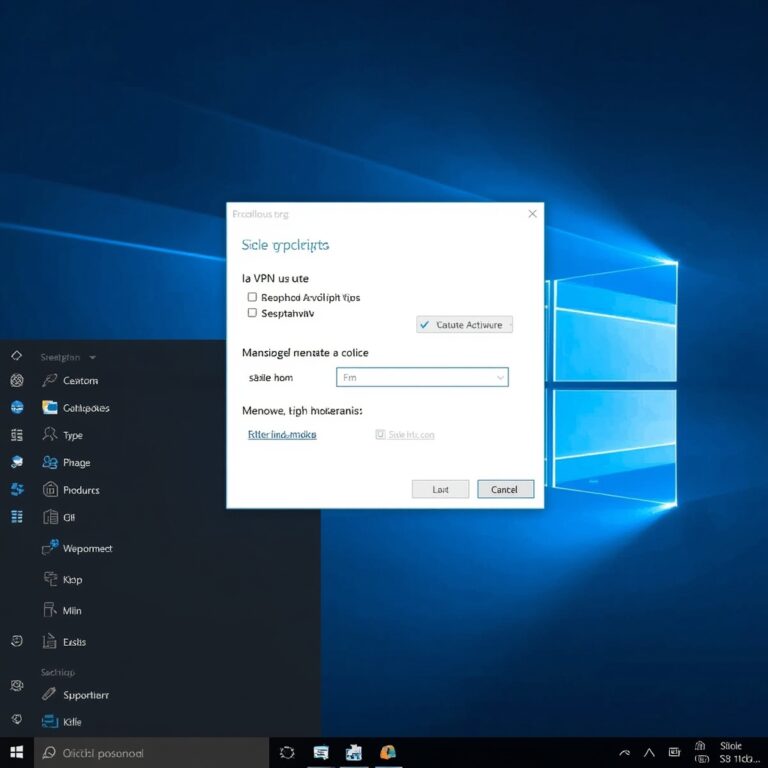
Task: Toggle the greyed 'Siole hfc.con' checkbox
Action: [380, 434]
